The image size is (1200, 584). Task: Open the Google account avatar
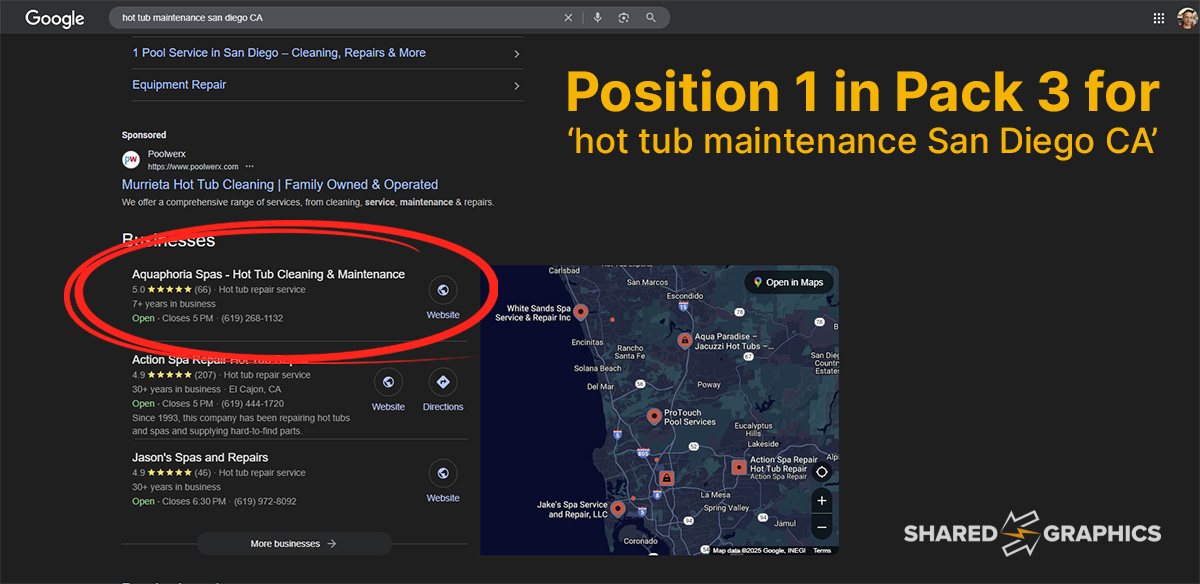click(1188, 18)
